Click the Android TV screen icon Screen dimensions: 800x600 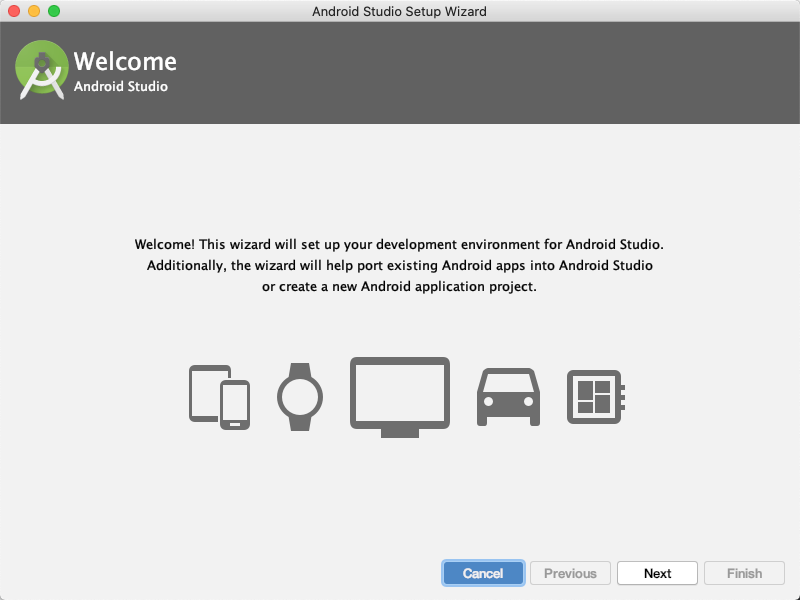point(399,397)
